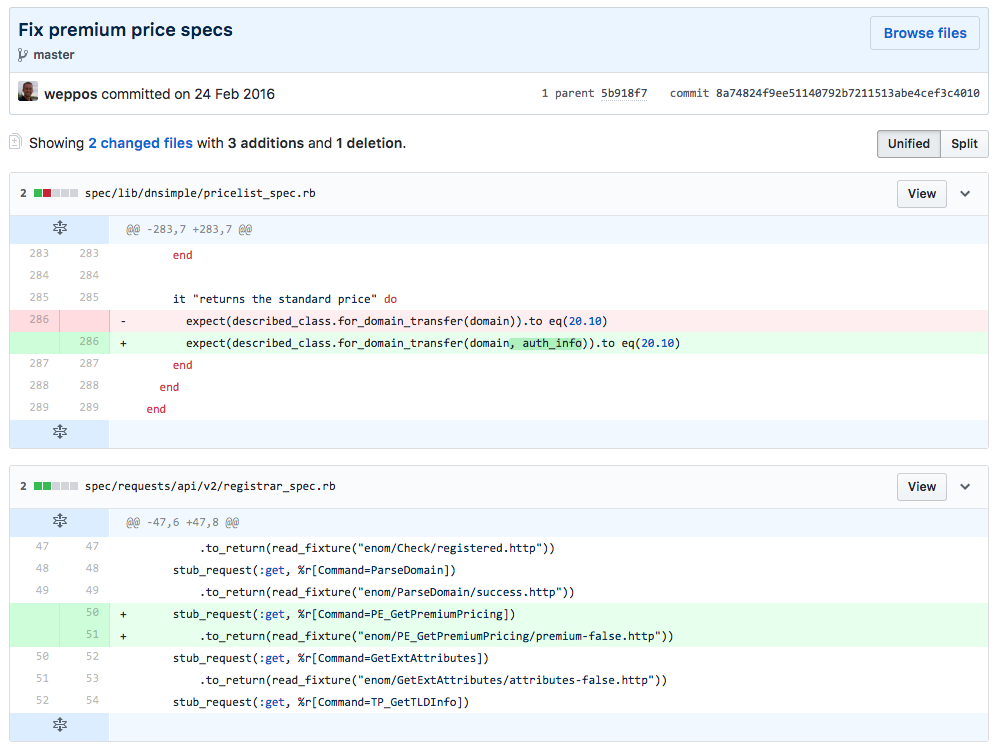Image resolution: width=998 pixels, height=750 pixels.
Task: Expand code above line 47 in registrar_spec.rb
Action: tap(60, 522)
